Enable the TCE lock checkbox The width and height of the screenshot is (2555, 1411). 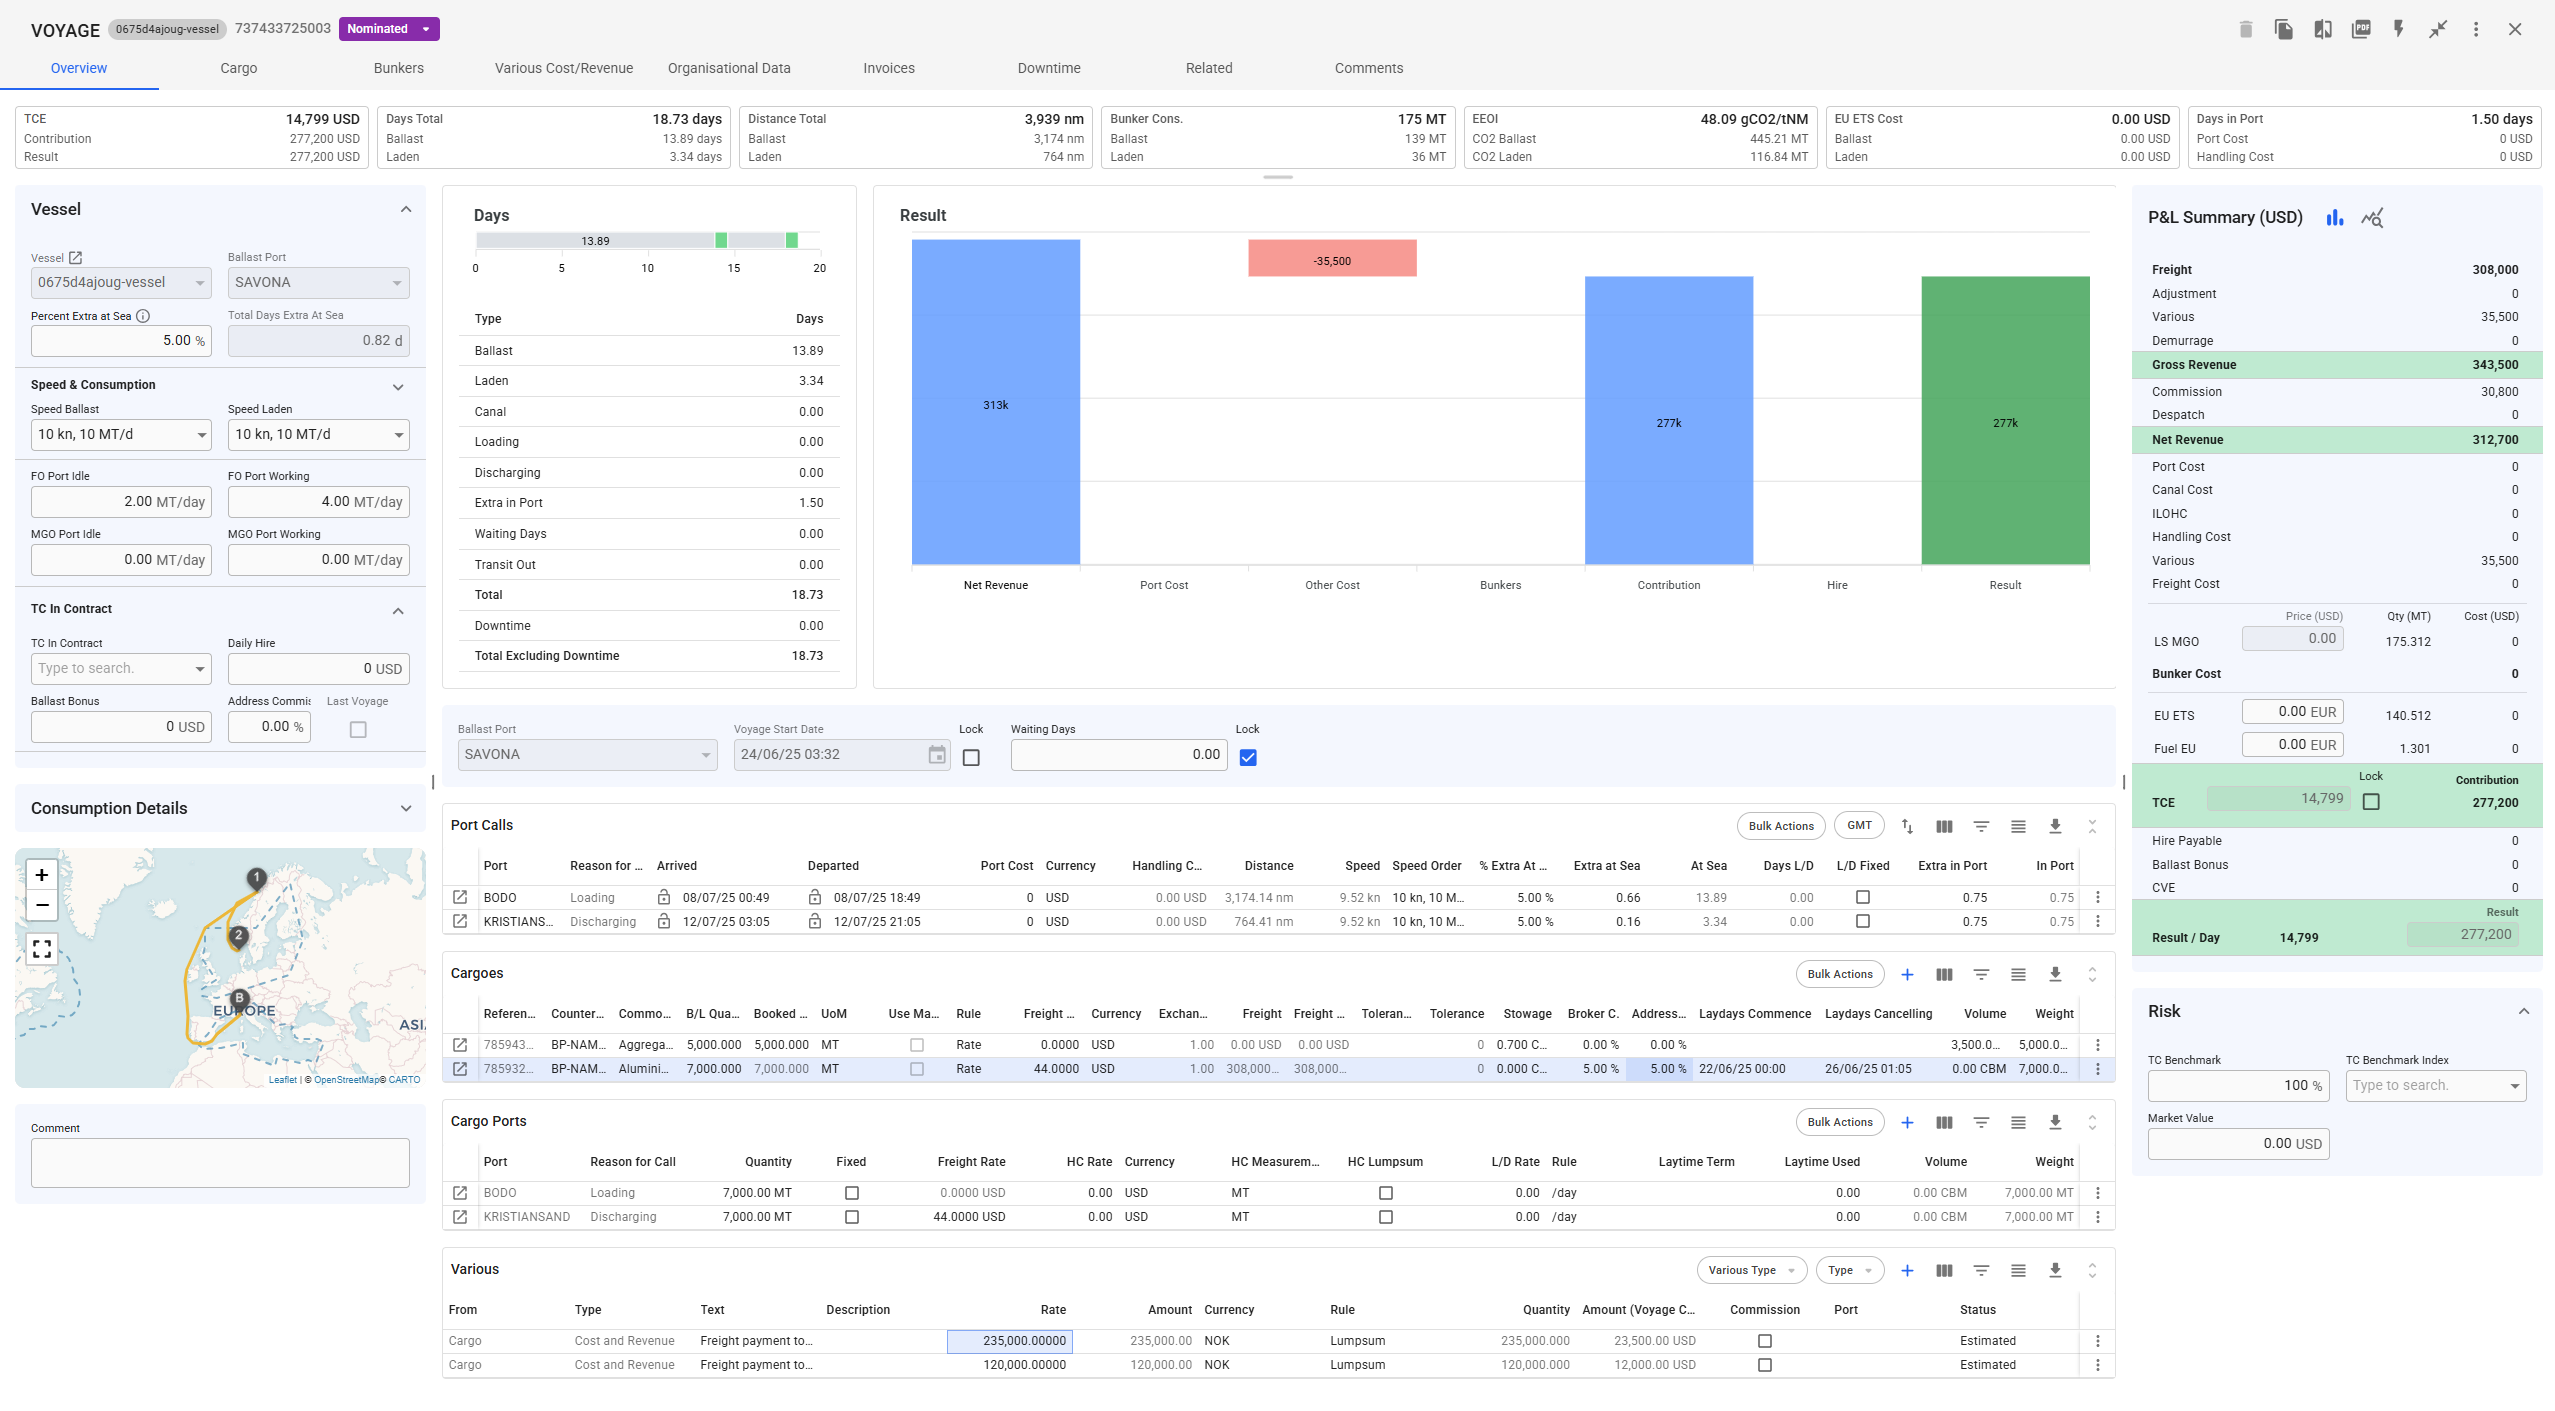pyautogui.click(x=2371, y=801)
